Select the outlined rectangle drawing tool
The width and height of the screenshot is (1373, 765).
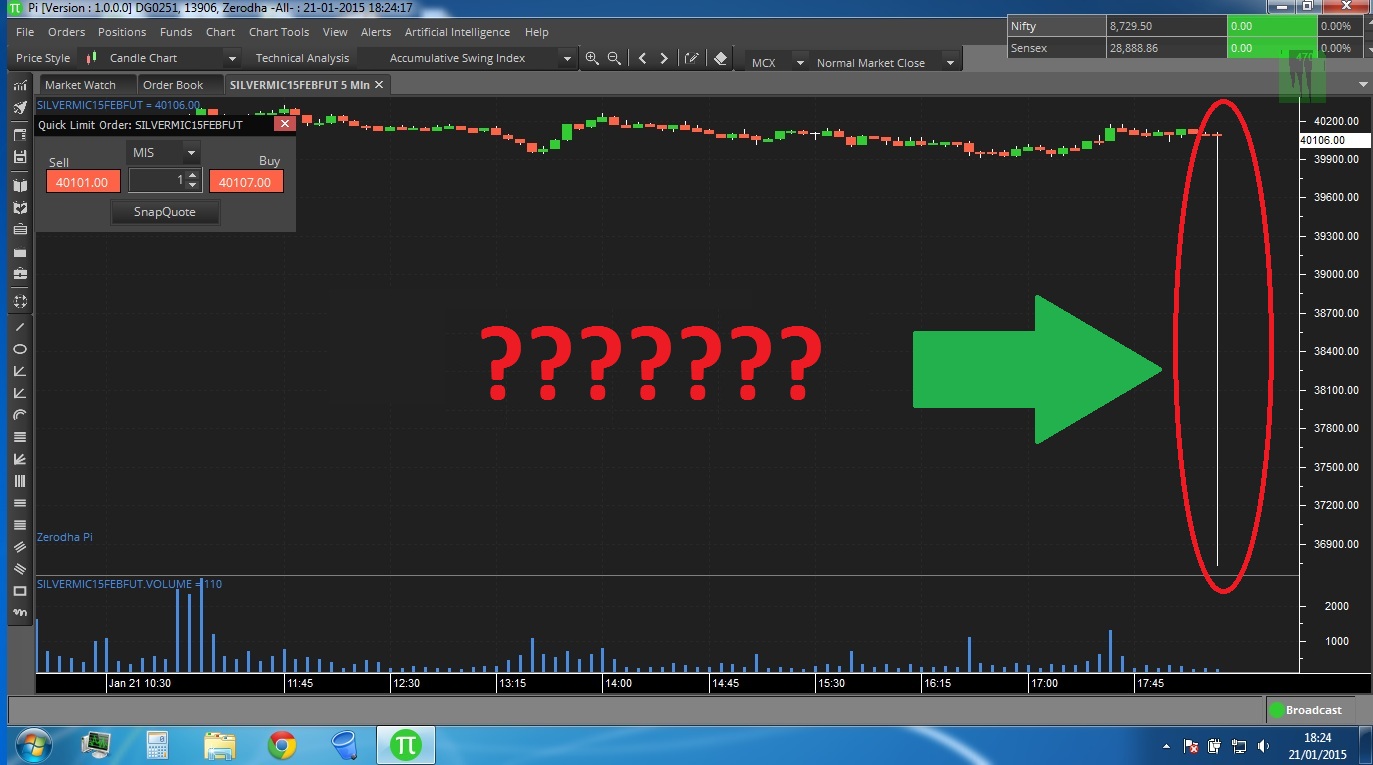tap(20, 591)
